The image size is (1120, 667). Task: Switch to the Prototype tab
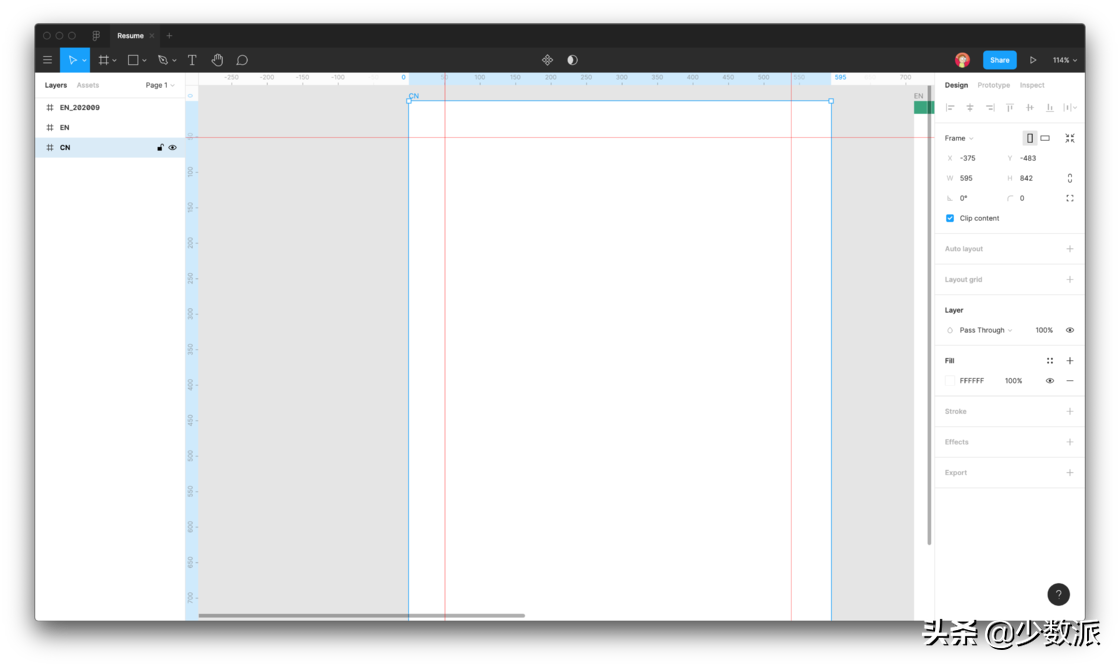(994, 85)
